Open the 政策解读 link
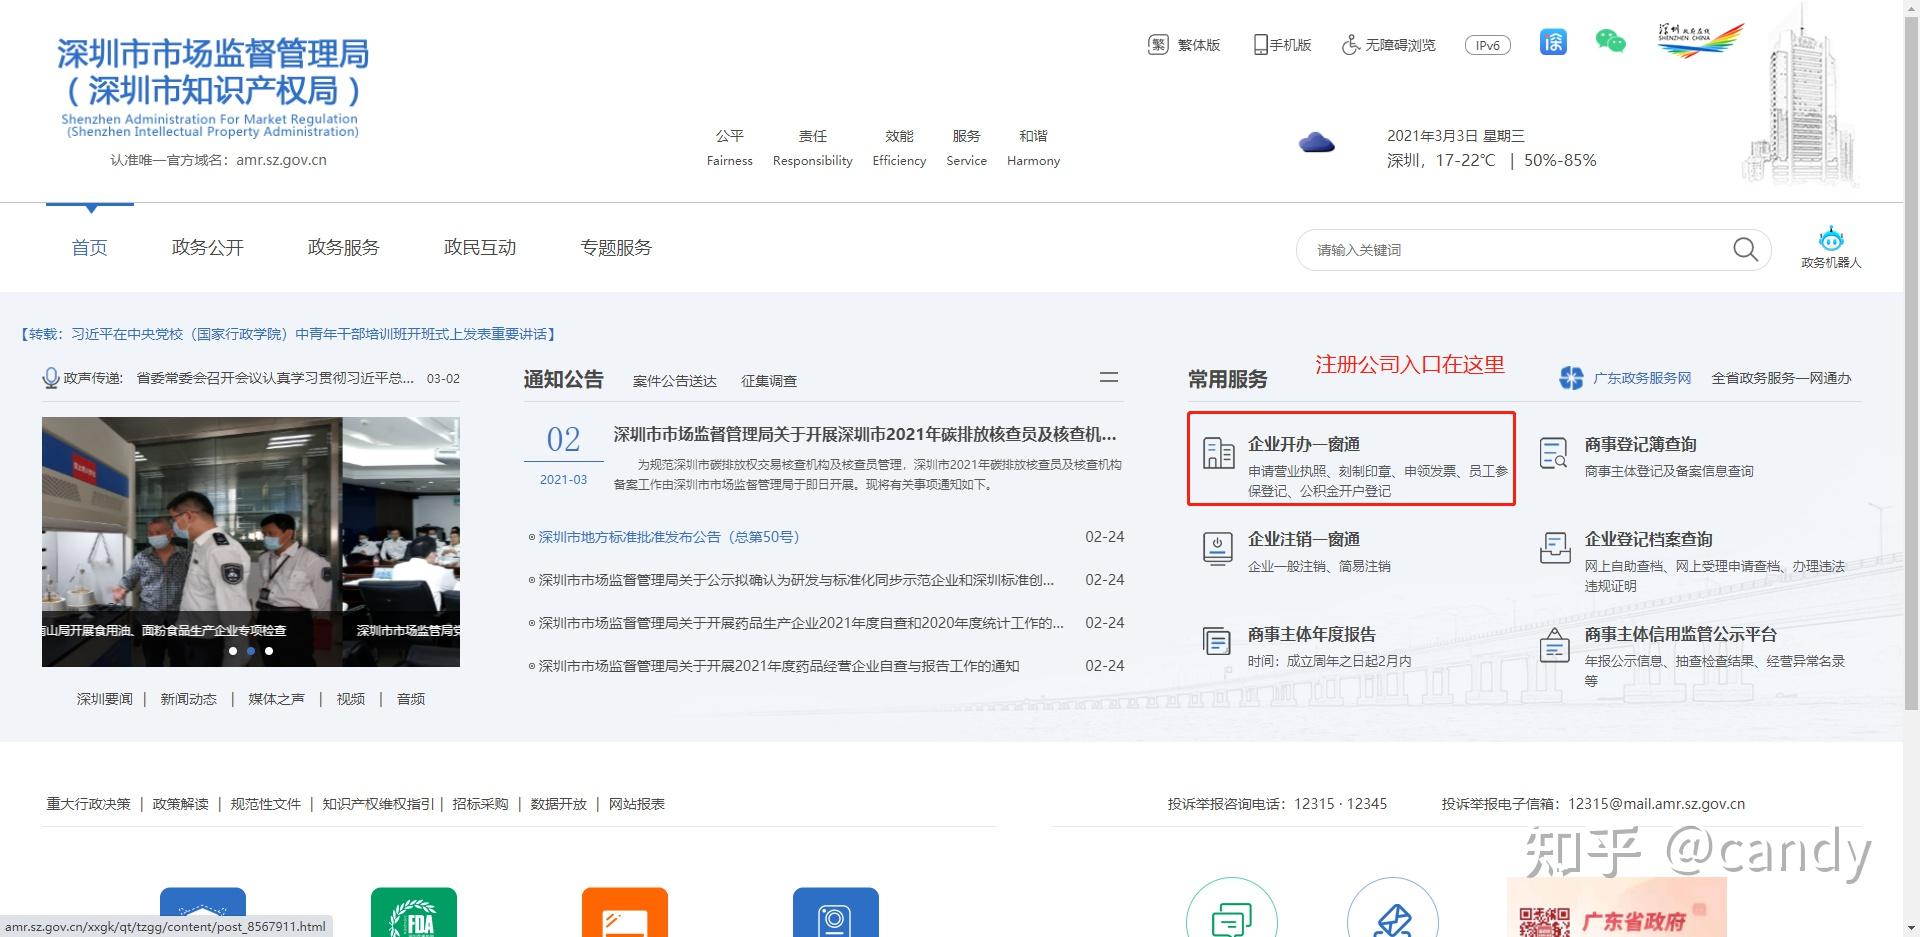The image size is (1920, 937). pyautogui.click(x=181, y=804)
